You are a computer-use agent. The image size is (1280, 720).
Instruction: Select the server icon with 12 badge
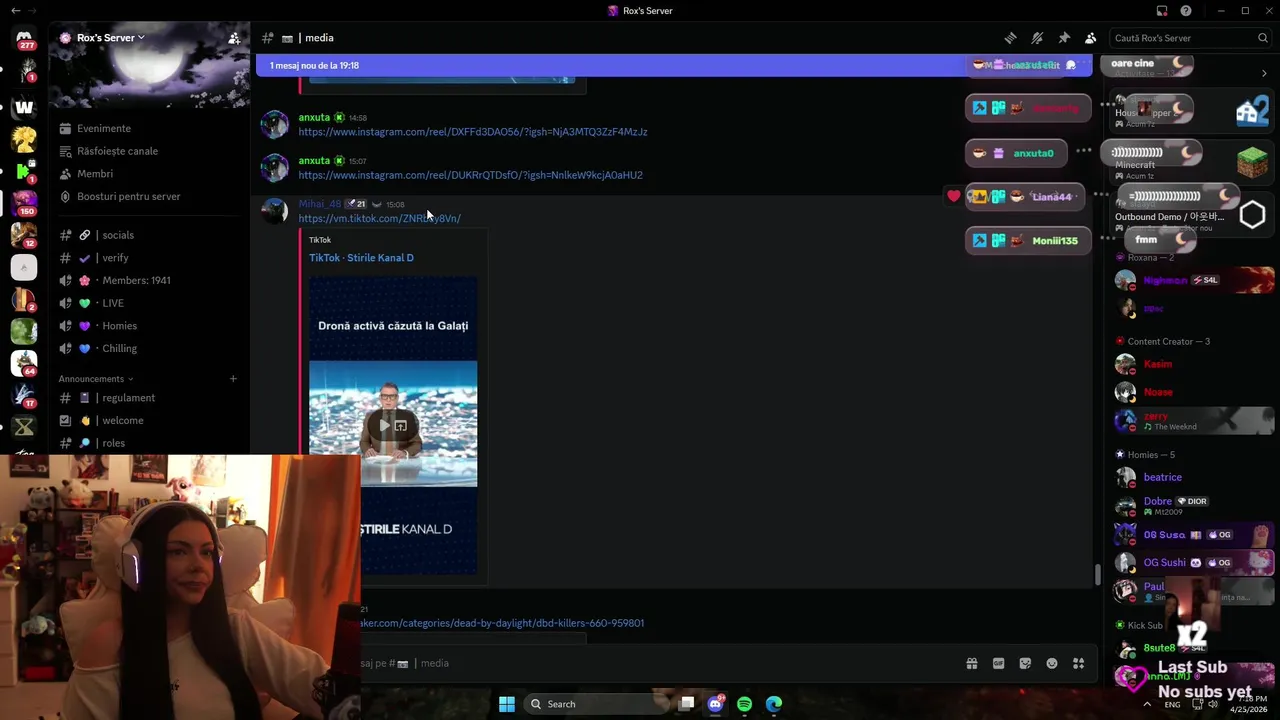[x=24, y=235]
